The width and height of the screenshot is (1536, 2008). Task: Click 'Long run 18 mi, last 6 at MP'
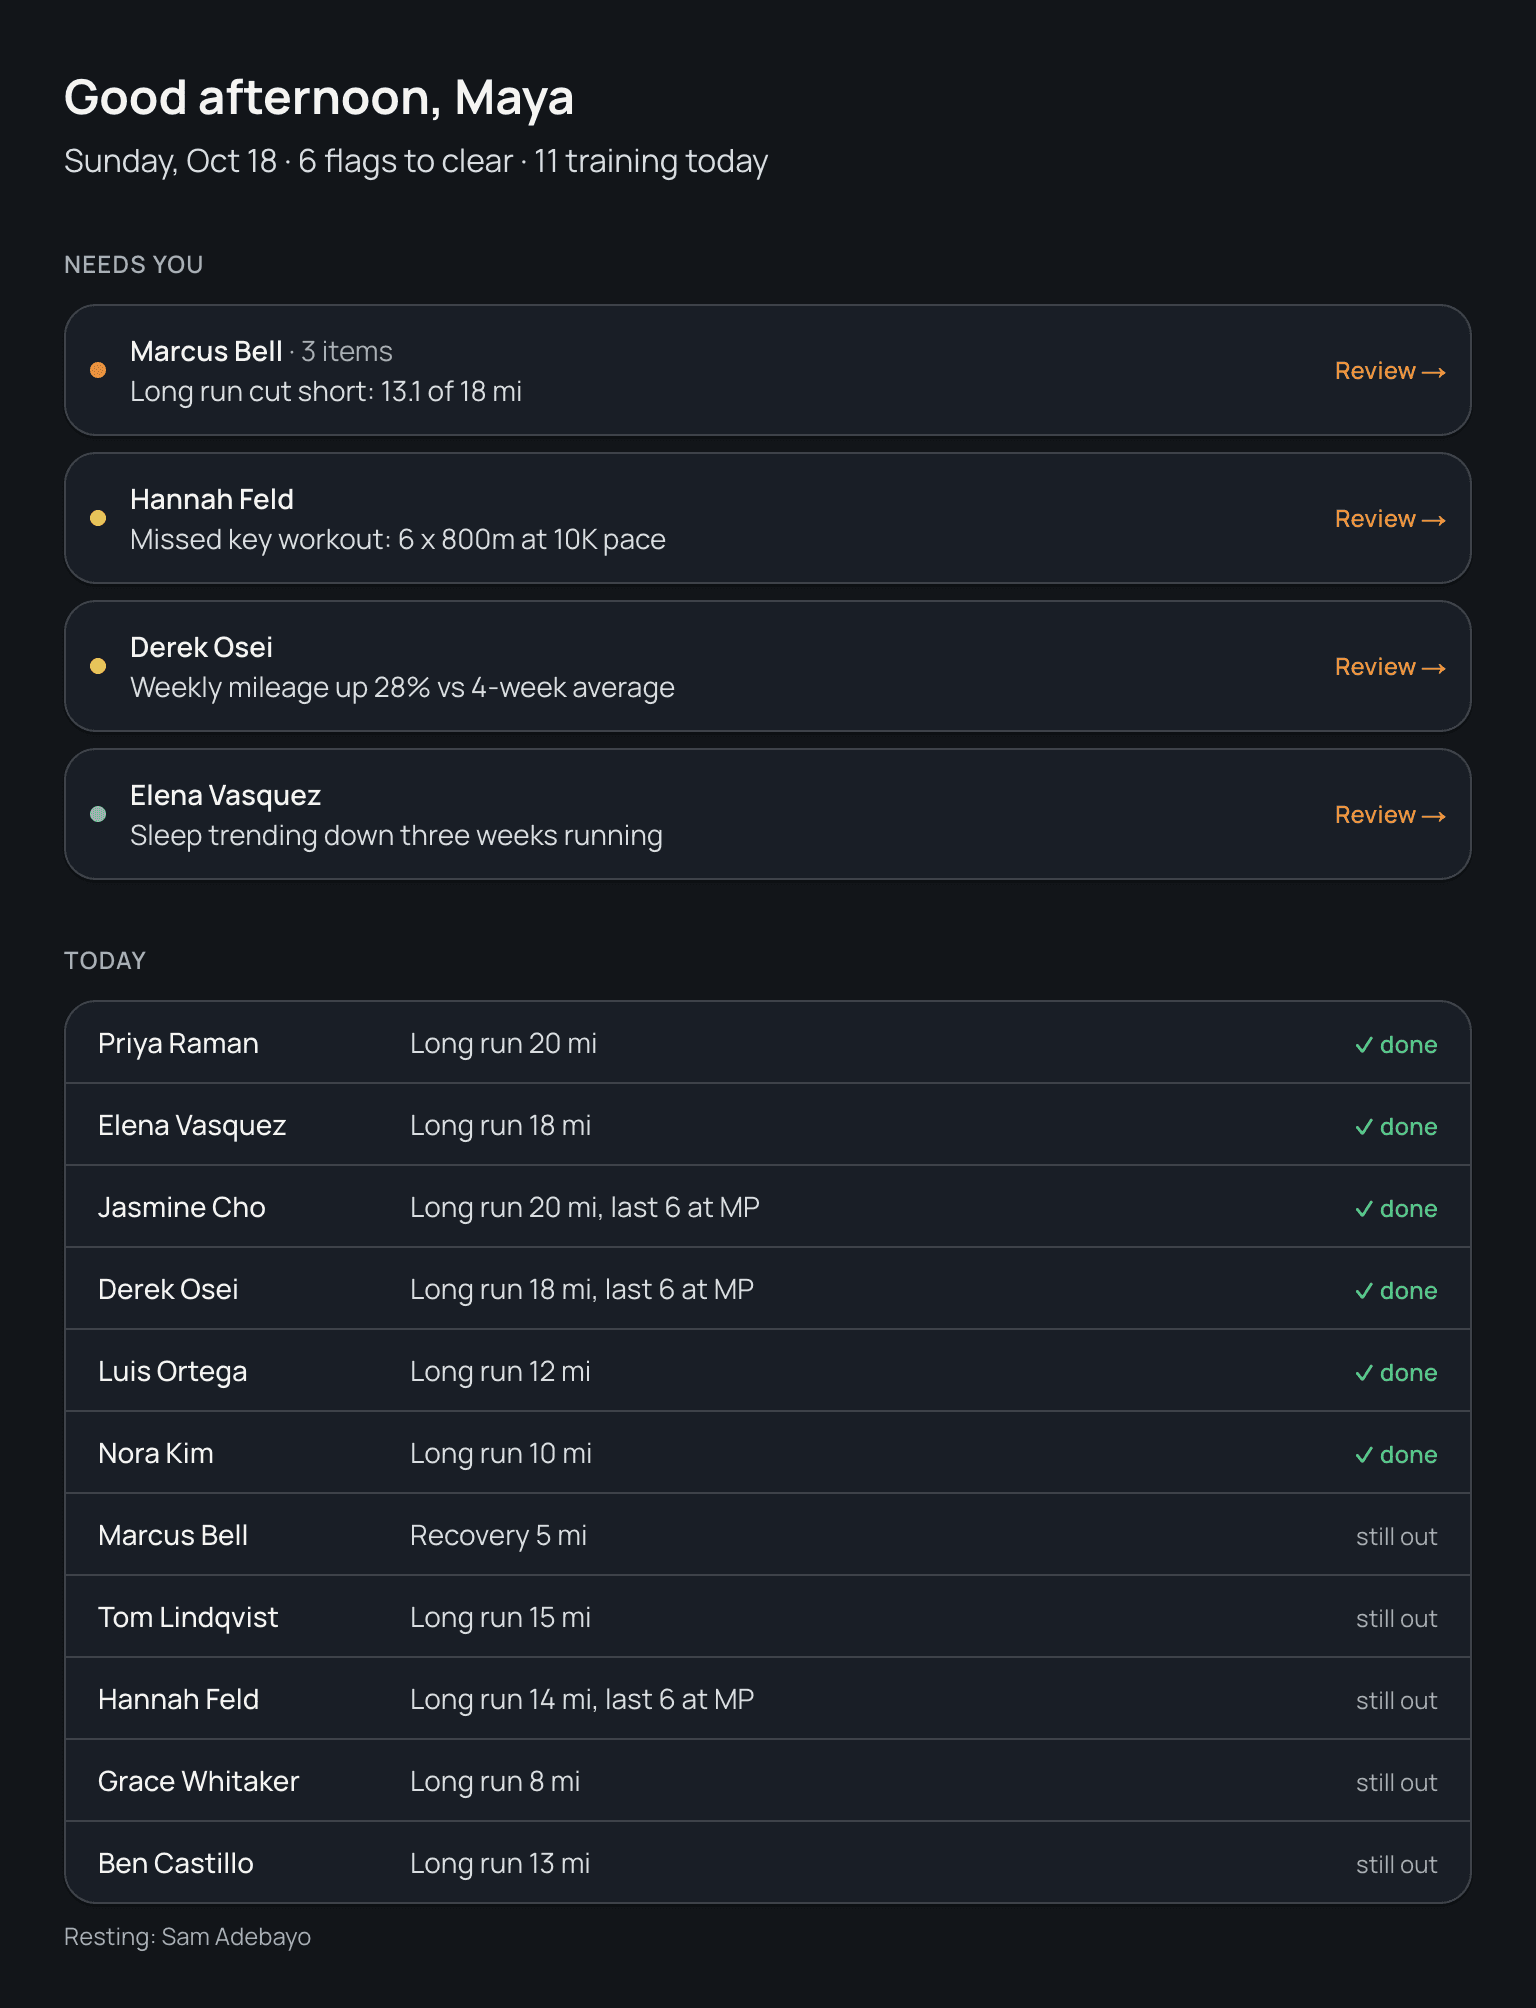[582, 1290]
